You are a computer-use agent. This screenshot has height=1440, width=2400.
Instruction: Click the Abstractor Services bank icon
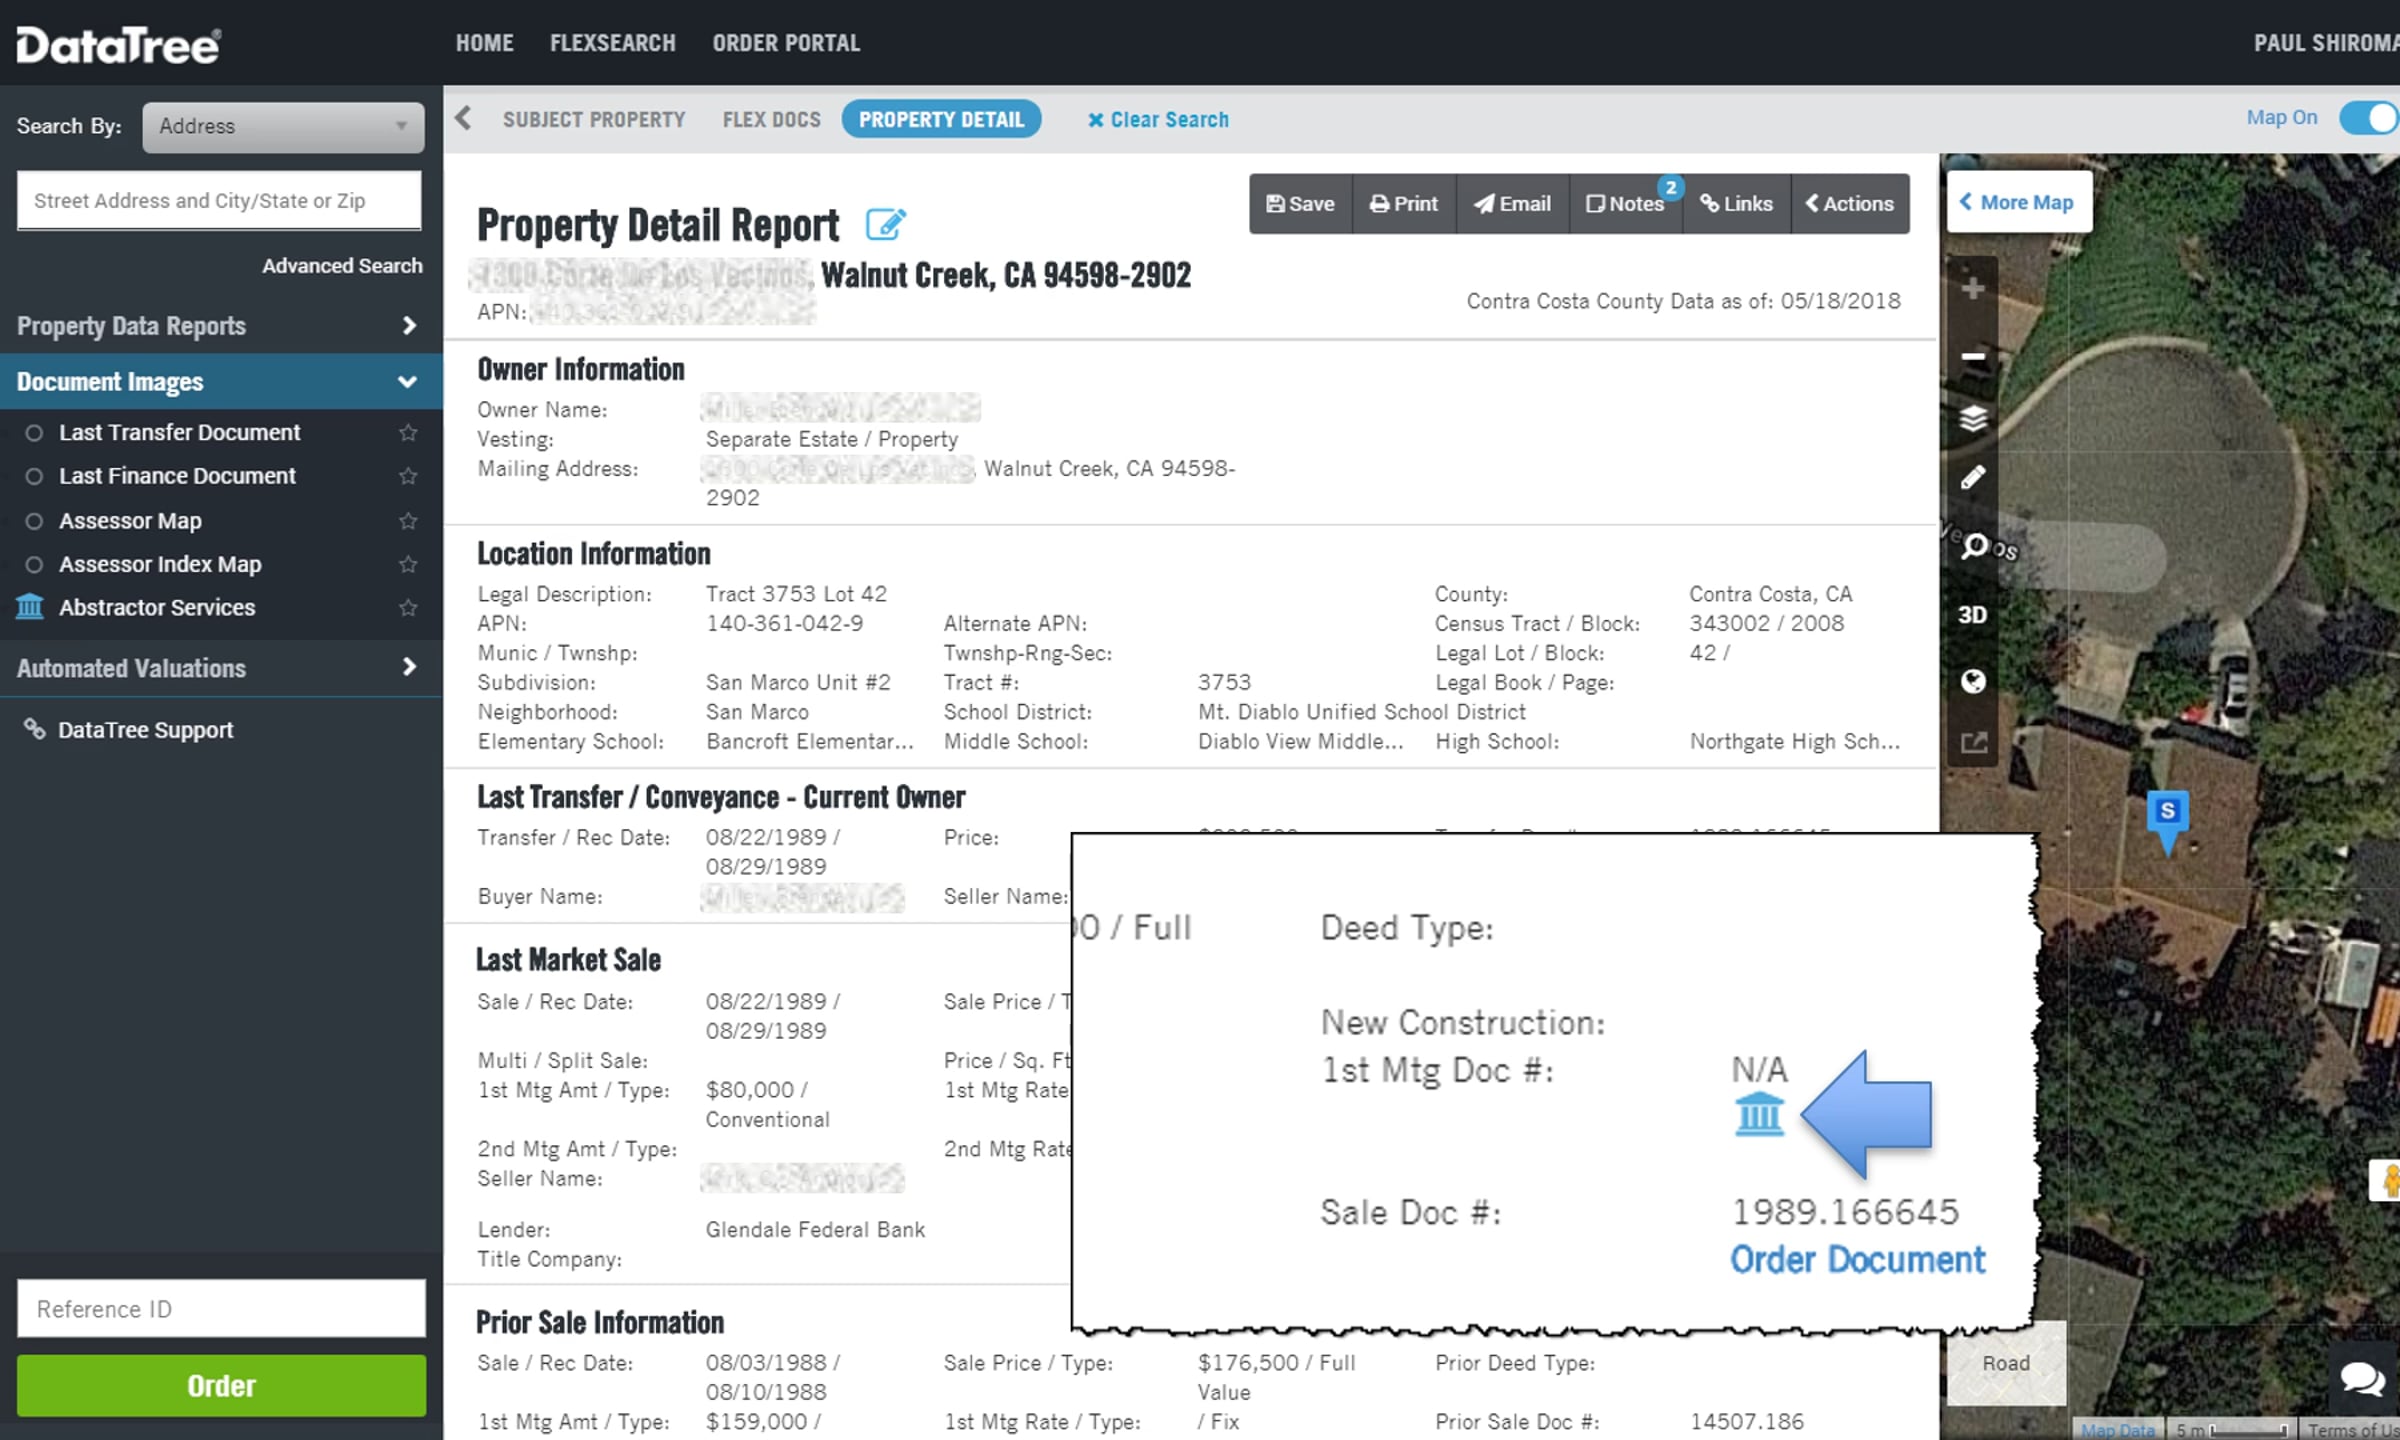(30, 606)
